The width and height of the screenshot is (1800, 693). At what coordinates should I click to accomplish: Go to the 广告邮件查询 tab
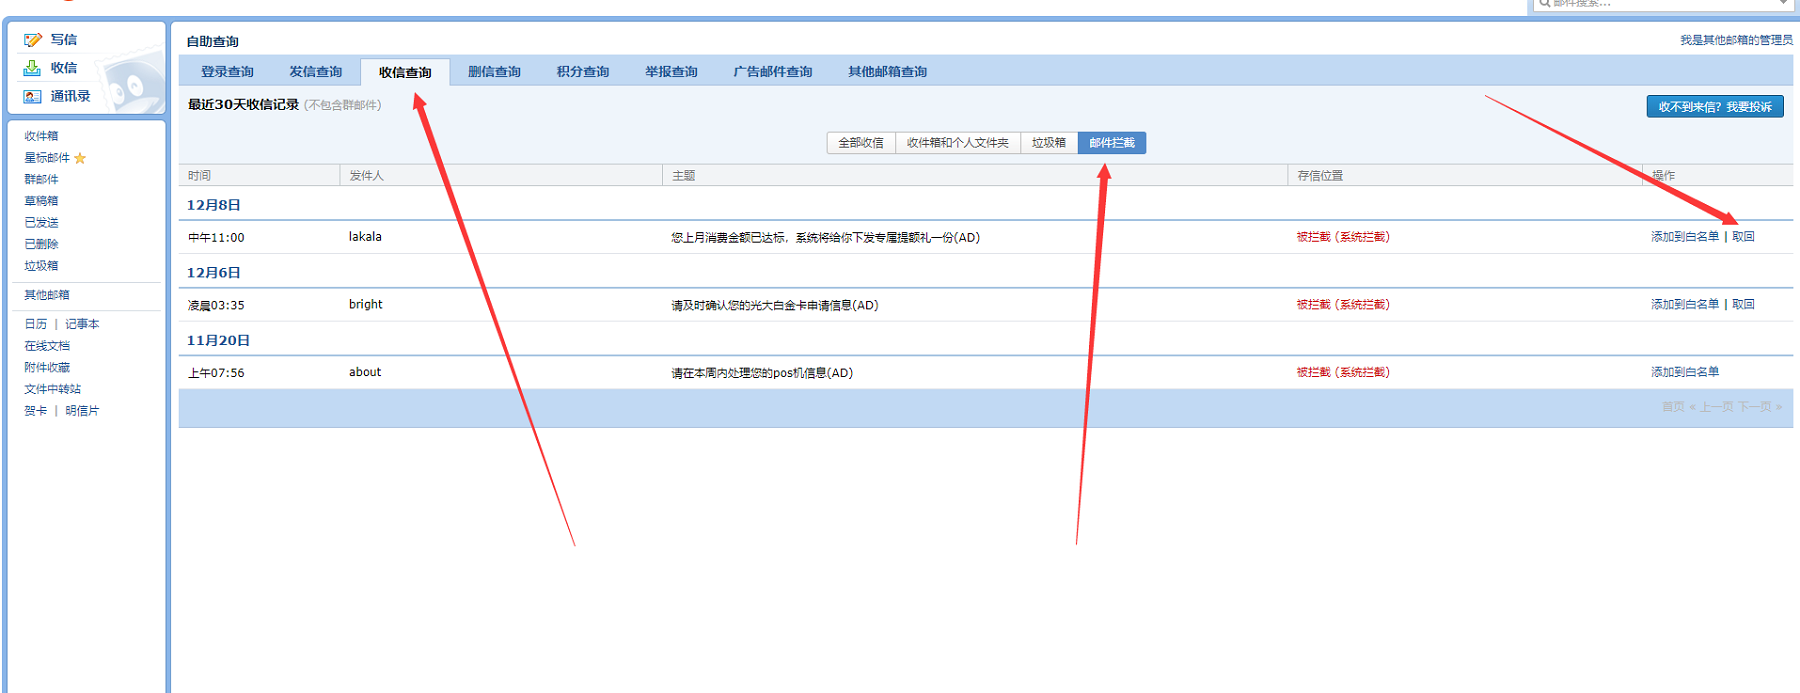(772, 72)
